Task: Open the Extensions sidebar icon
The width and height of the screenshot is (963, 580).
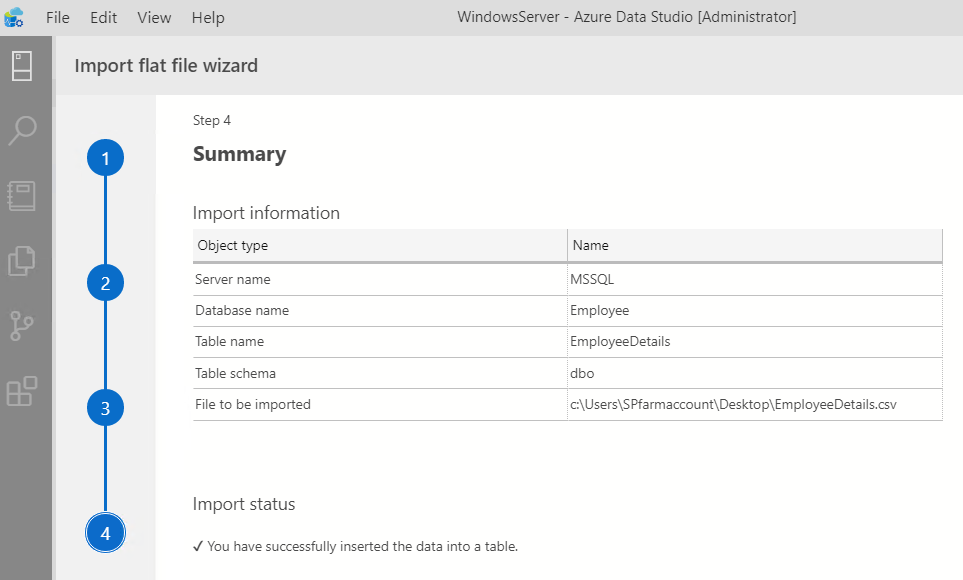Action: (x=22, y=391)
